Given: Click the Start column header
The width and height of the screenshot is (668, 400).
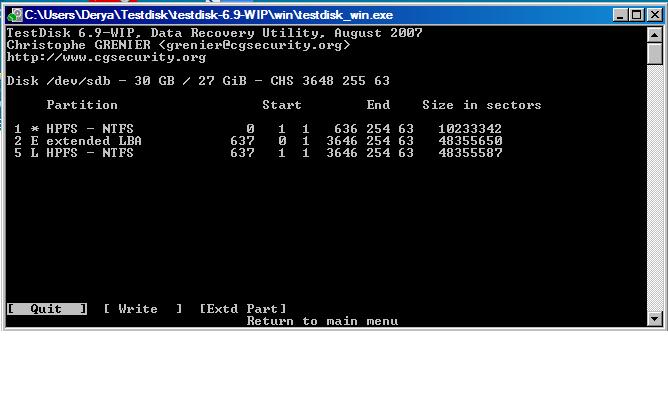Looking at the screenshot, I should (x=282, y=105).
